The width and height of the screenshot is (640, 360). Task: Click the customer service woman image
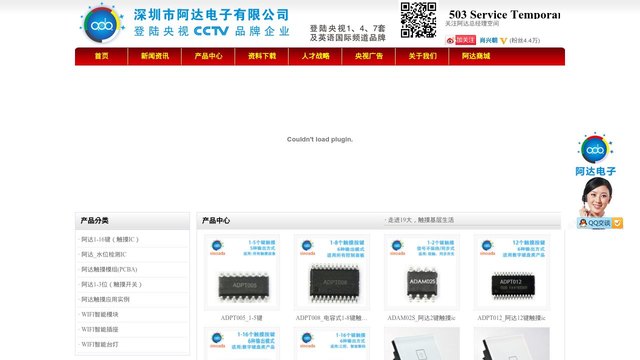click(596, 197)
